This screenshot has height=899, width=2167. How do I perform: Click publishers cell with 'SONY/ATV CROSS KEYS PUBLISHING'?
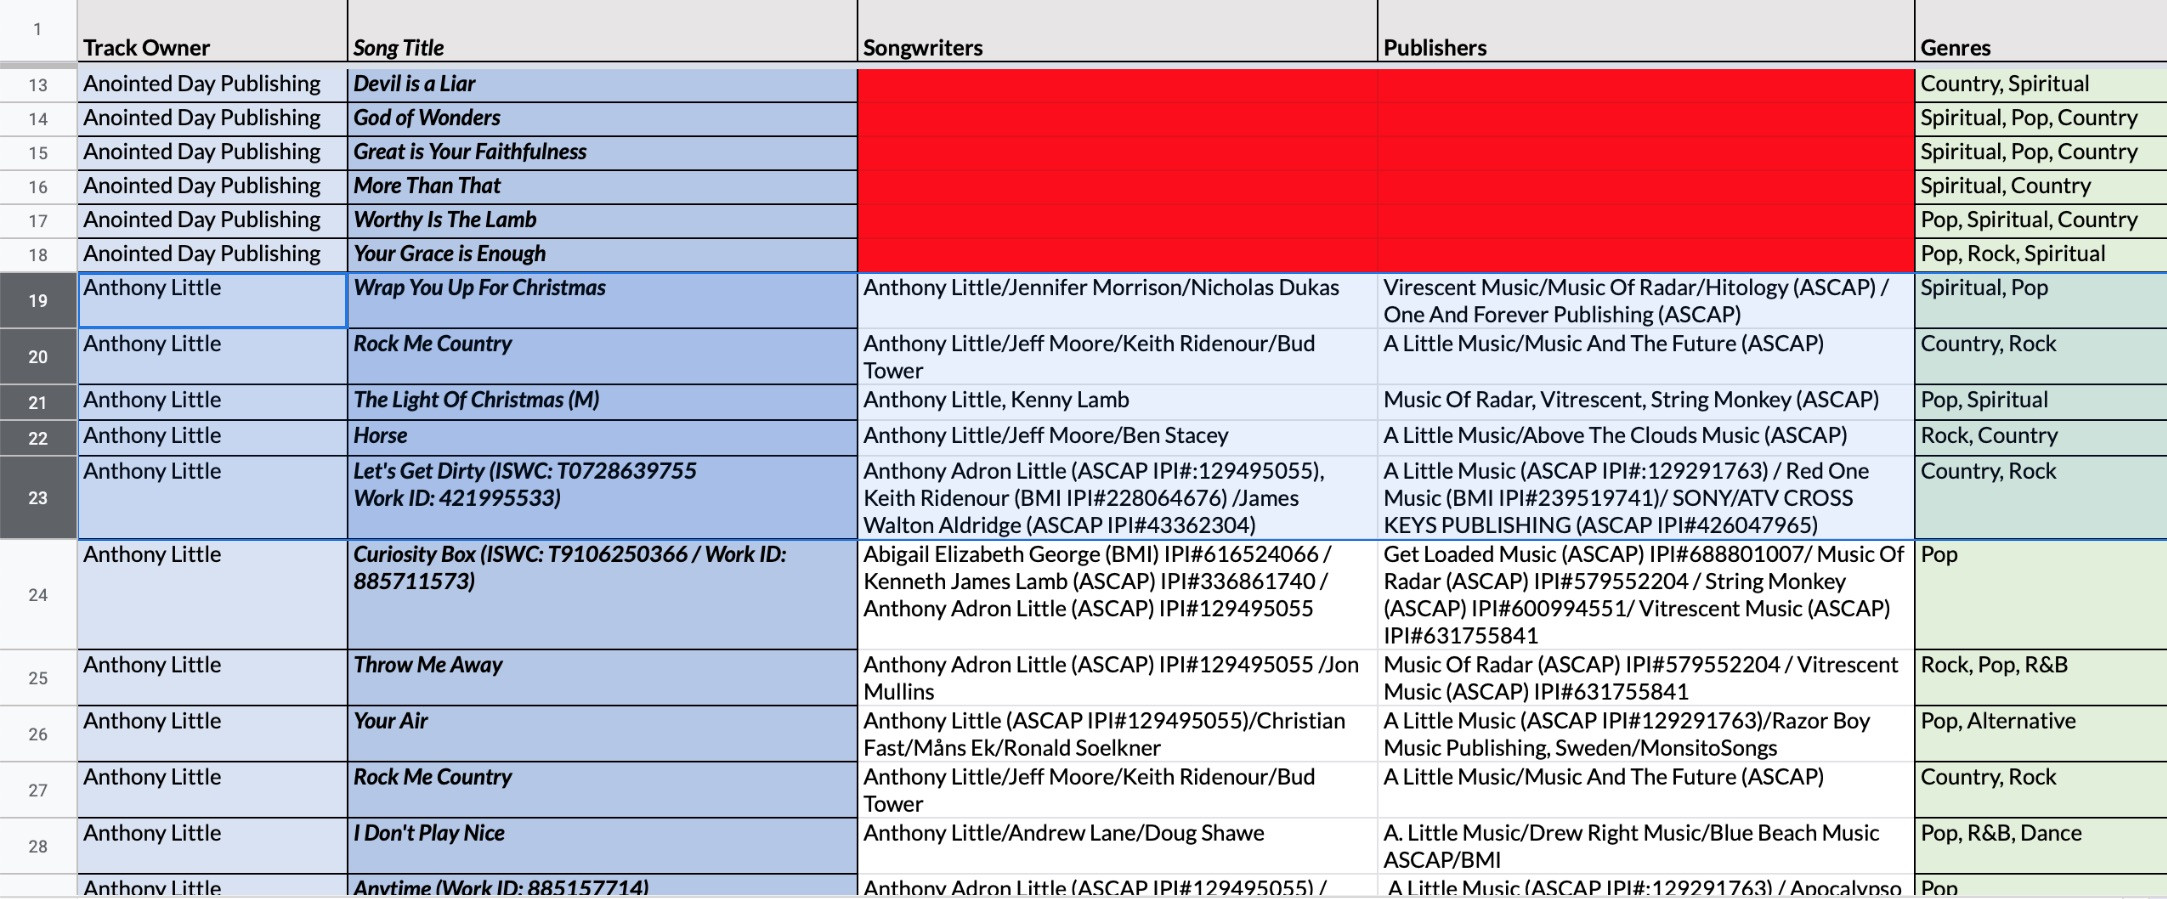pyautogui.click(x=1646, y=498)
